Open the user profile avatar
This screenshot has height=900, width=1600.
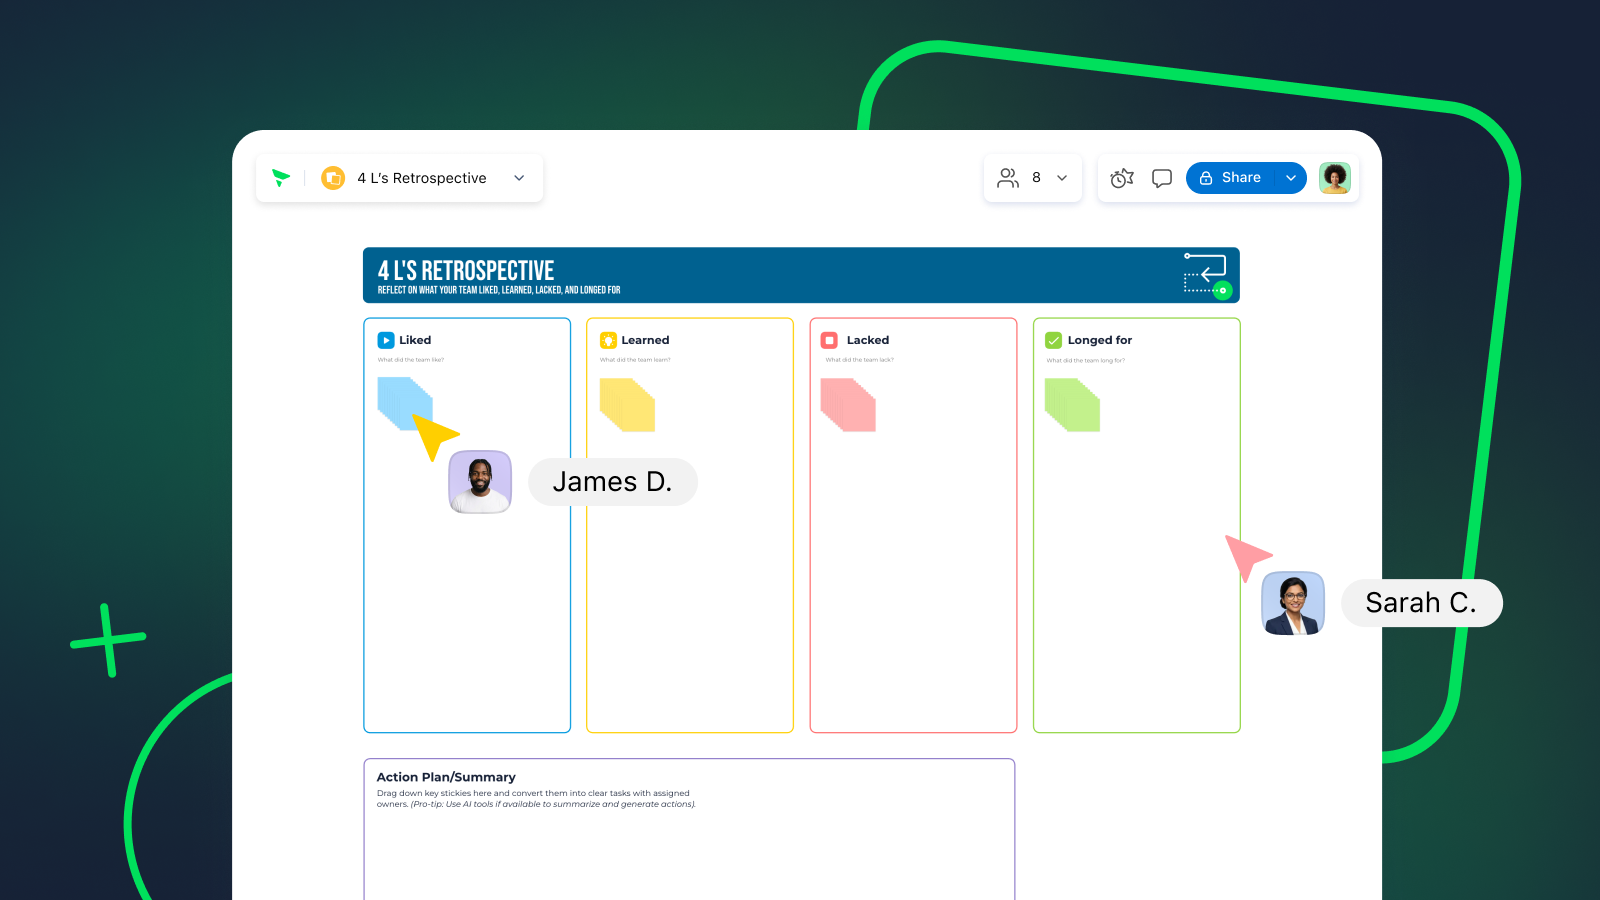pos(1335,178)
